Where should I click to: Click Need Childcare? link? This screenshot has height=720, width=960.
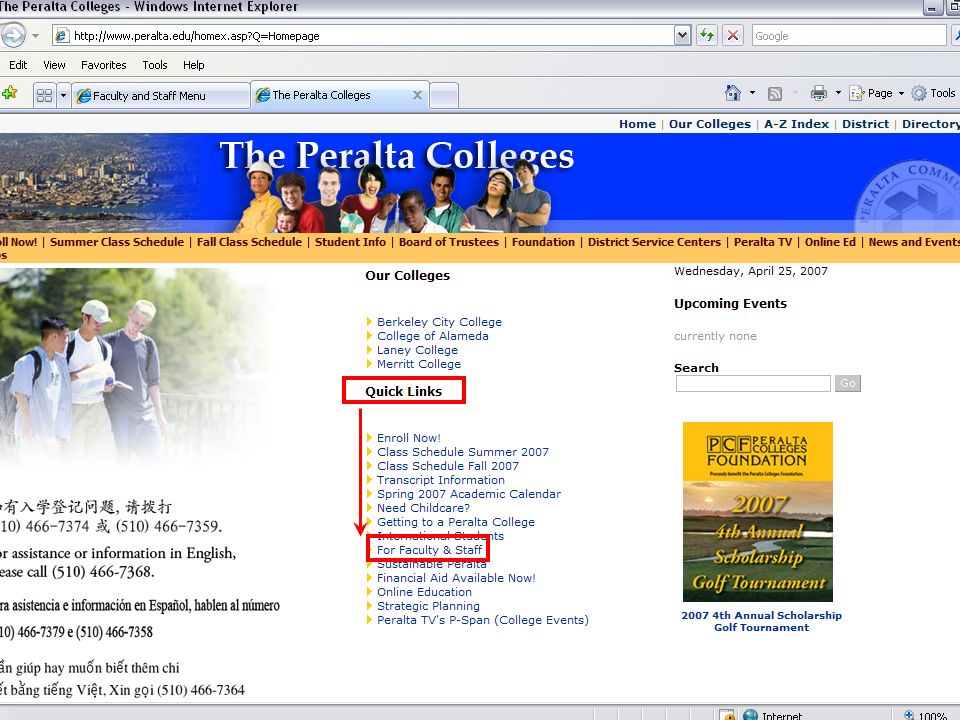point(424,508)
